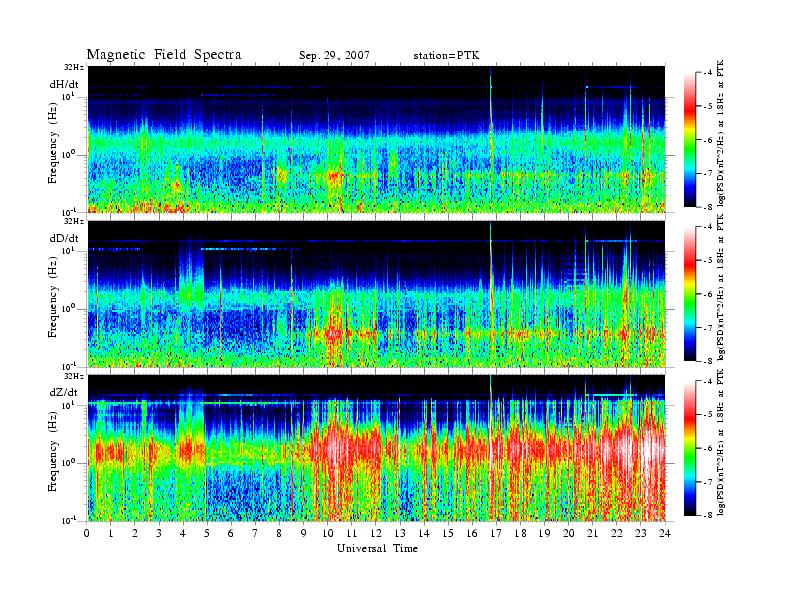Click hour '12' on the Universal Time axis
The width and height of the screenshot is (792, 612).
376,533
